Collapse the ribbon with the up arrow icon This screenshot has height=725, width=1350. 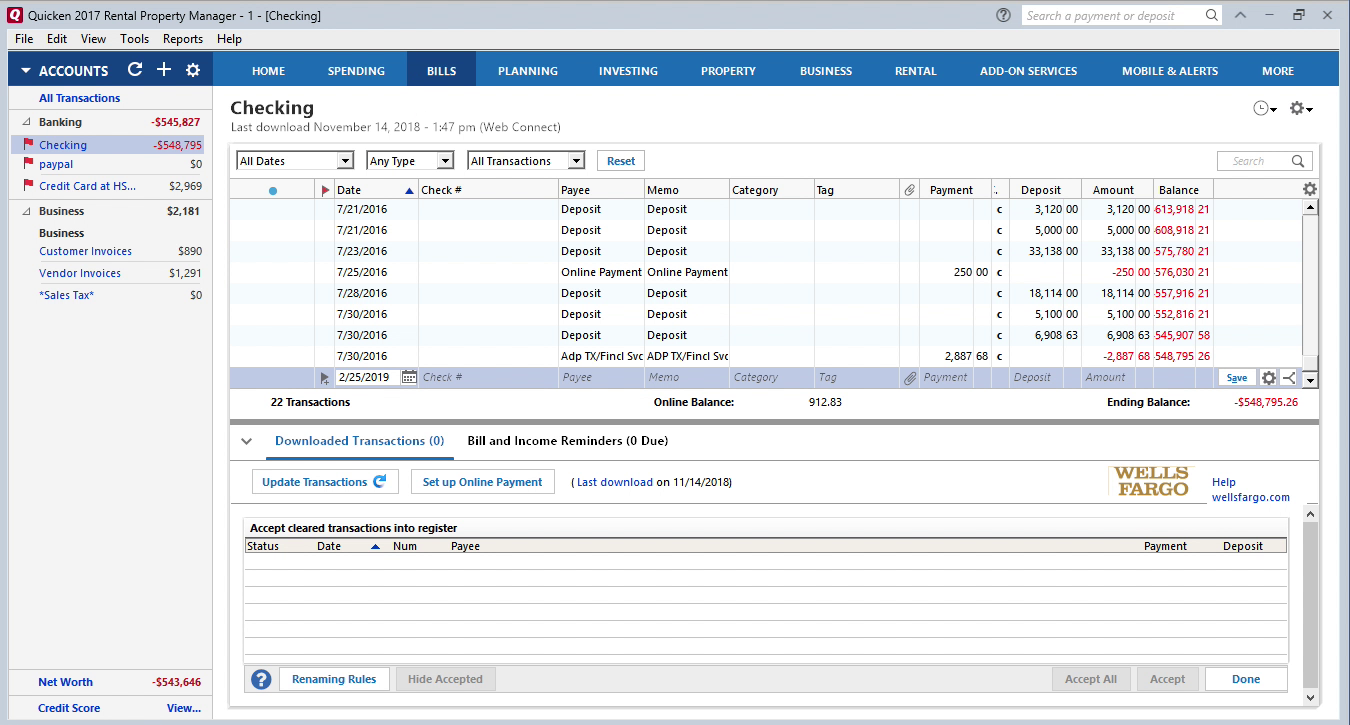(x=1240, y=15)
